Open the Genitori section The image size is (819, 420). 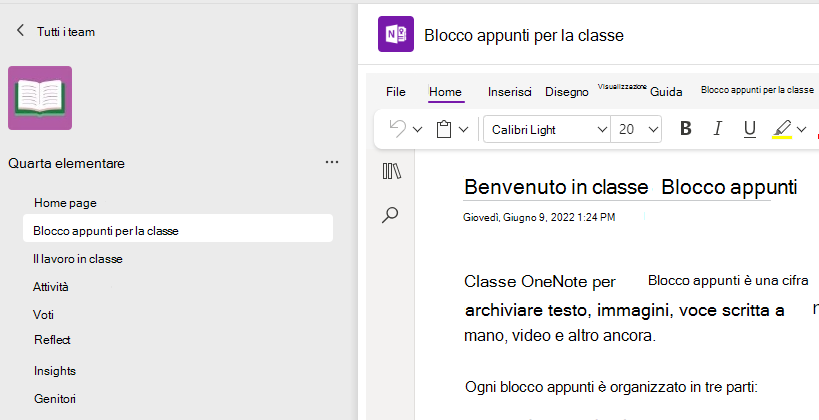pyautogui.click(x=55, y=399)
